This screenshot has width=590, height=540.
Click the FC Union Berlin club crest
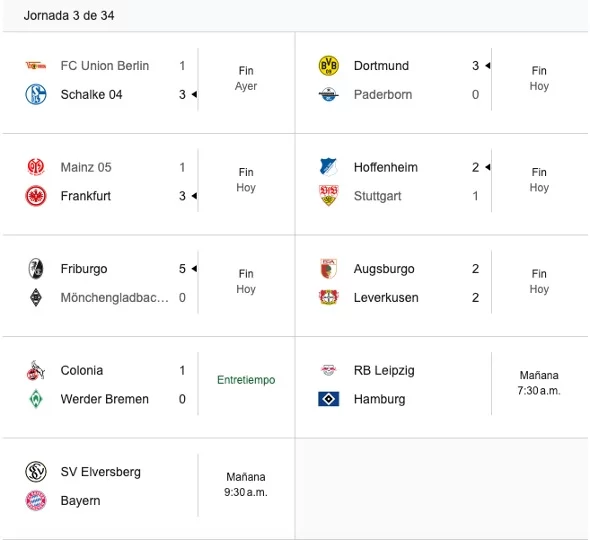click(36, 66)
